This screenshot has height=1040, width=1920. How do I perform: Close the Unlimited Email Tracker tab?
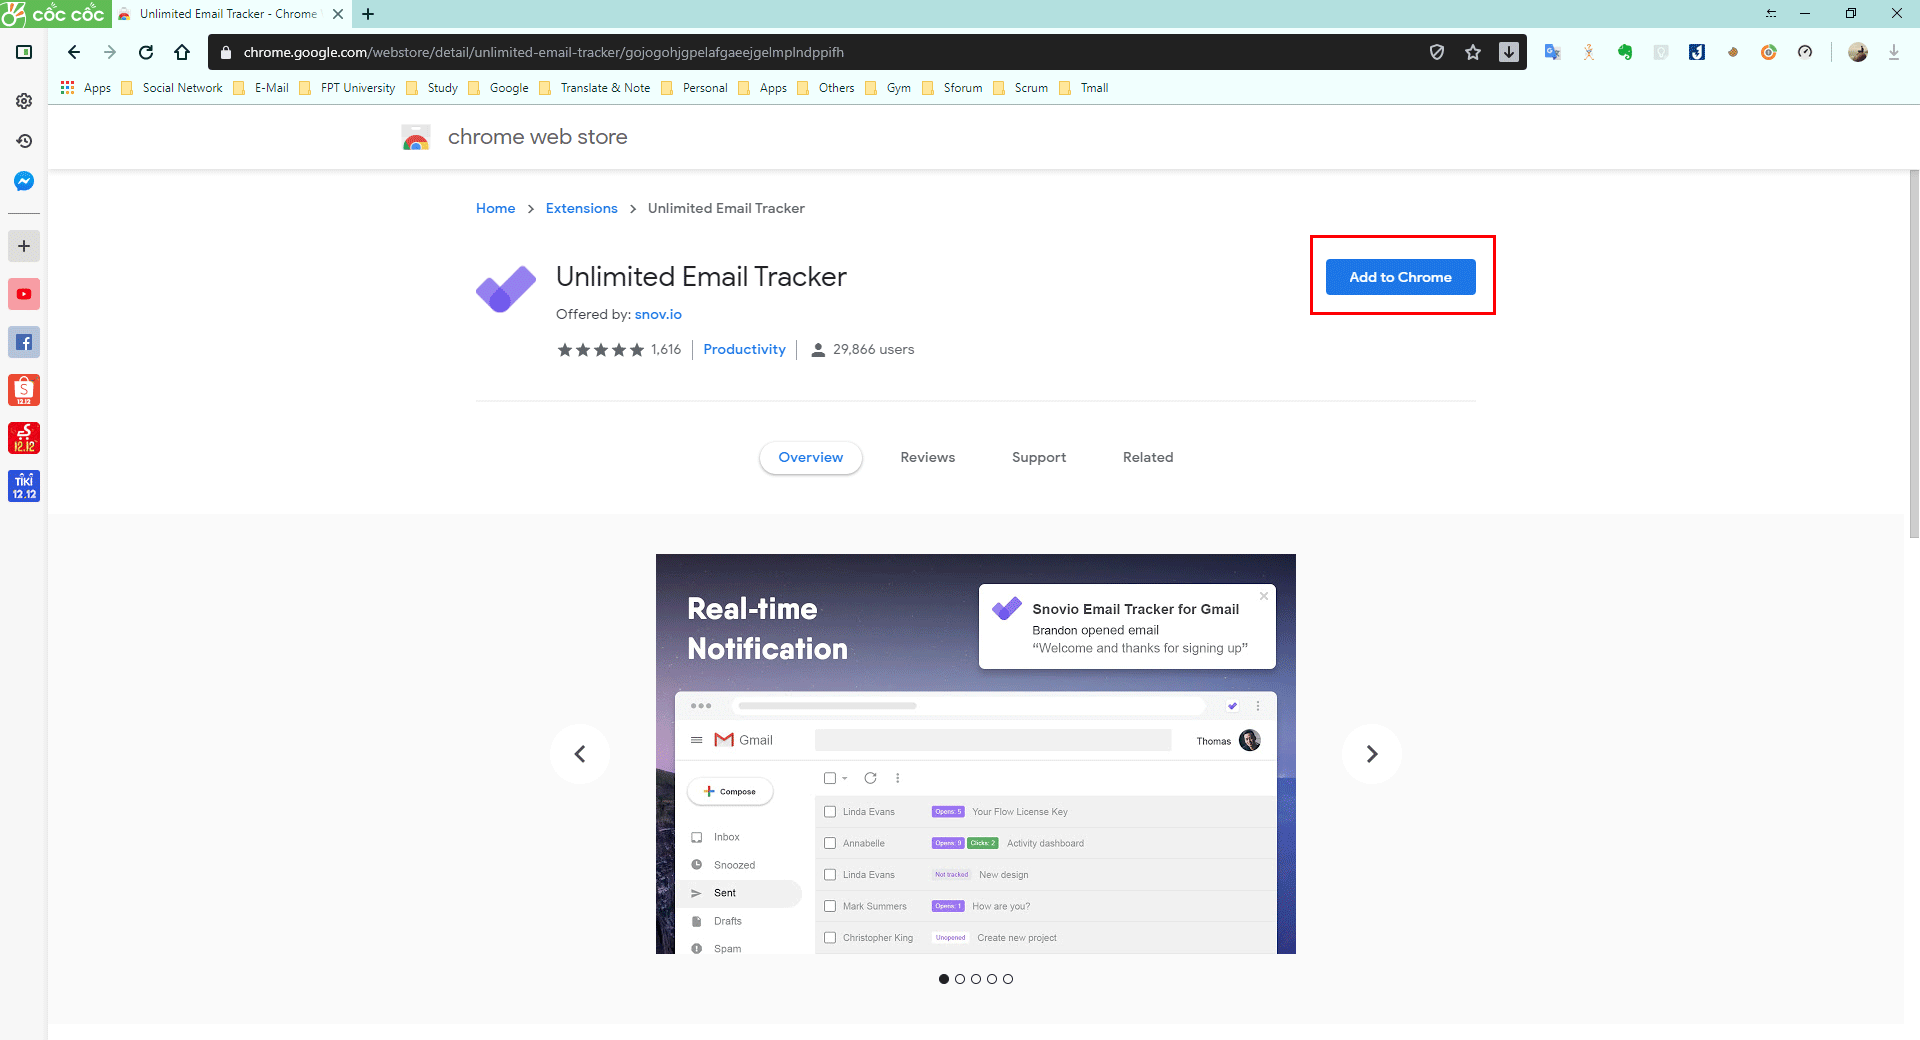[338, 14]
